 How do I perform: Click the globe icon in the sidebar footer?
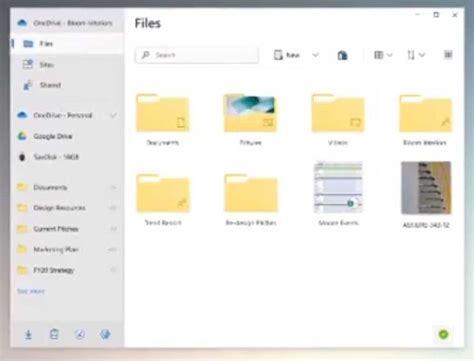pyautogui.click(x=105, y=334)
